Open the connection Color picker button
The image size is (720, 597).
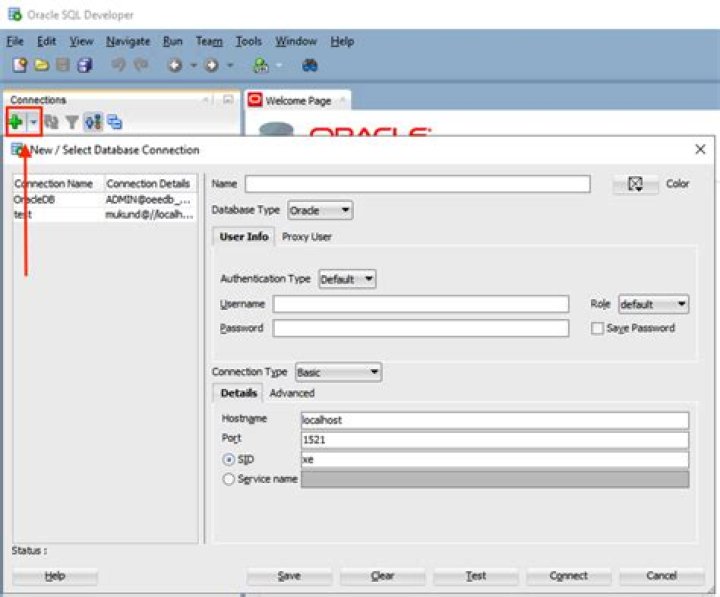click(x=636, y=184)
